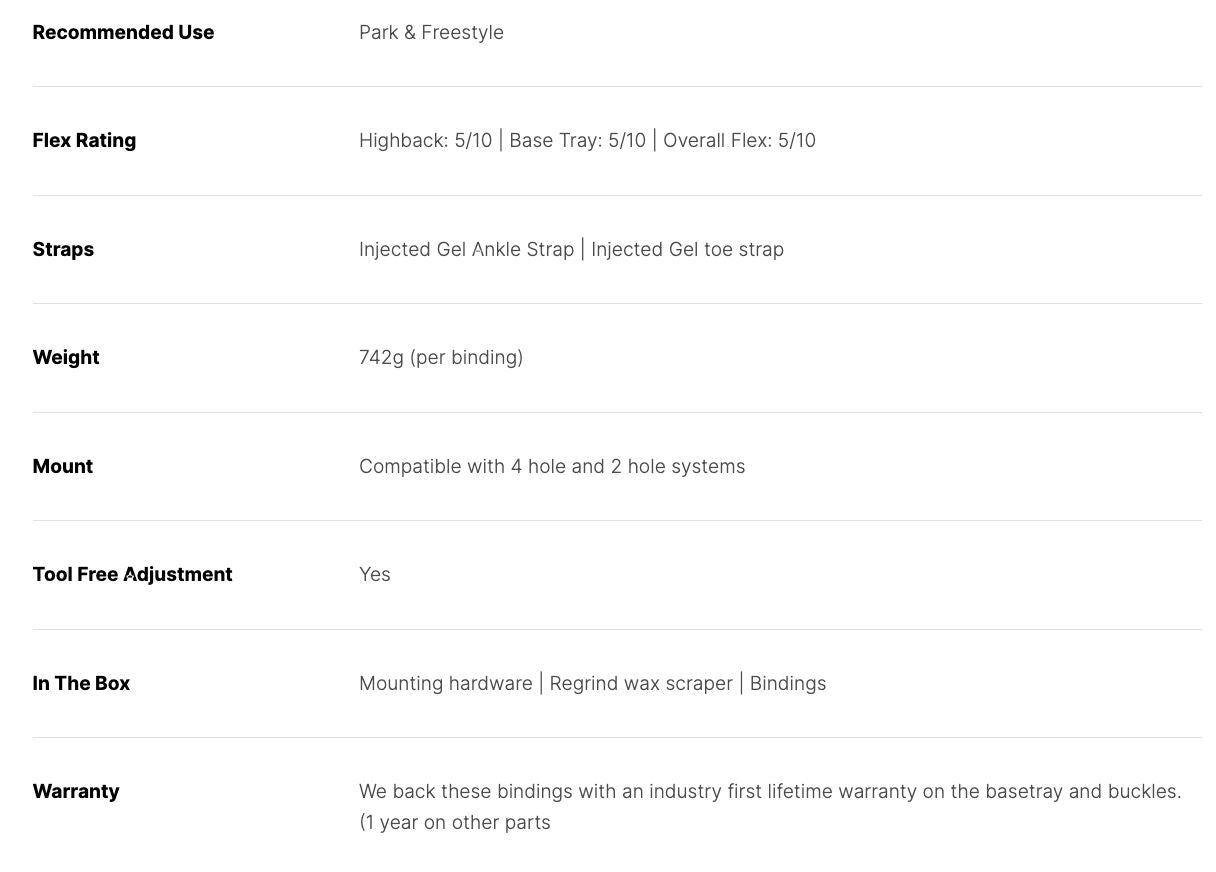
Task: Click the Warranty row heading
Action: coord(76,791)
